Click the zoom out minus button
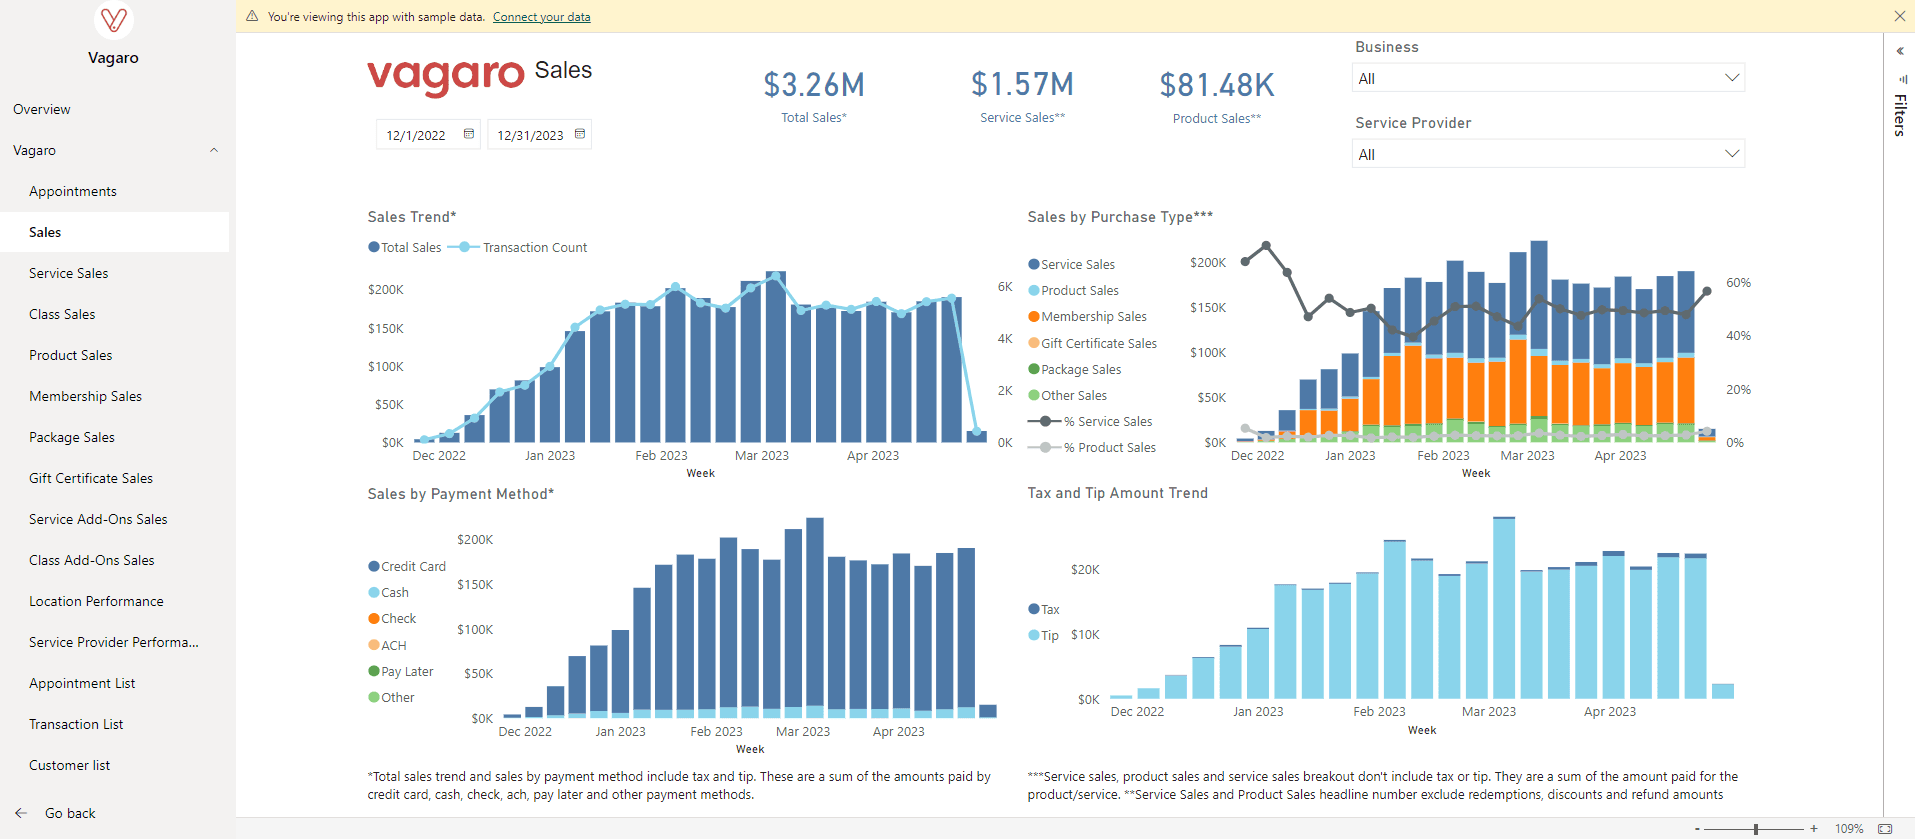 coord(1697,829)
